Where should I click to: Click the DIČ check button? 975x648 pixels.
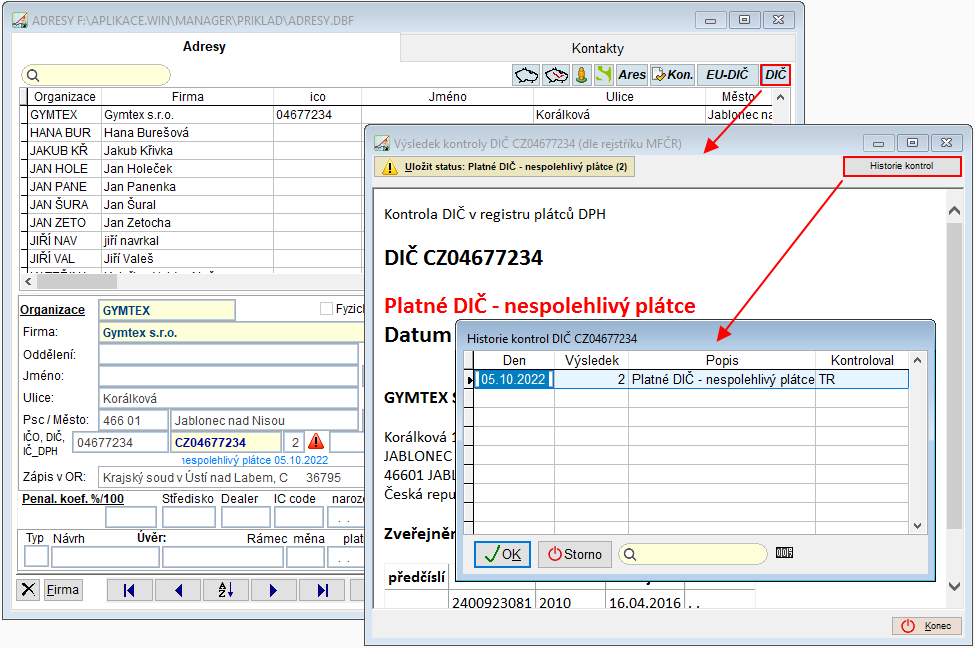pyautogui.click(x=775, y=75)
